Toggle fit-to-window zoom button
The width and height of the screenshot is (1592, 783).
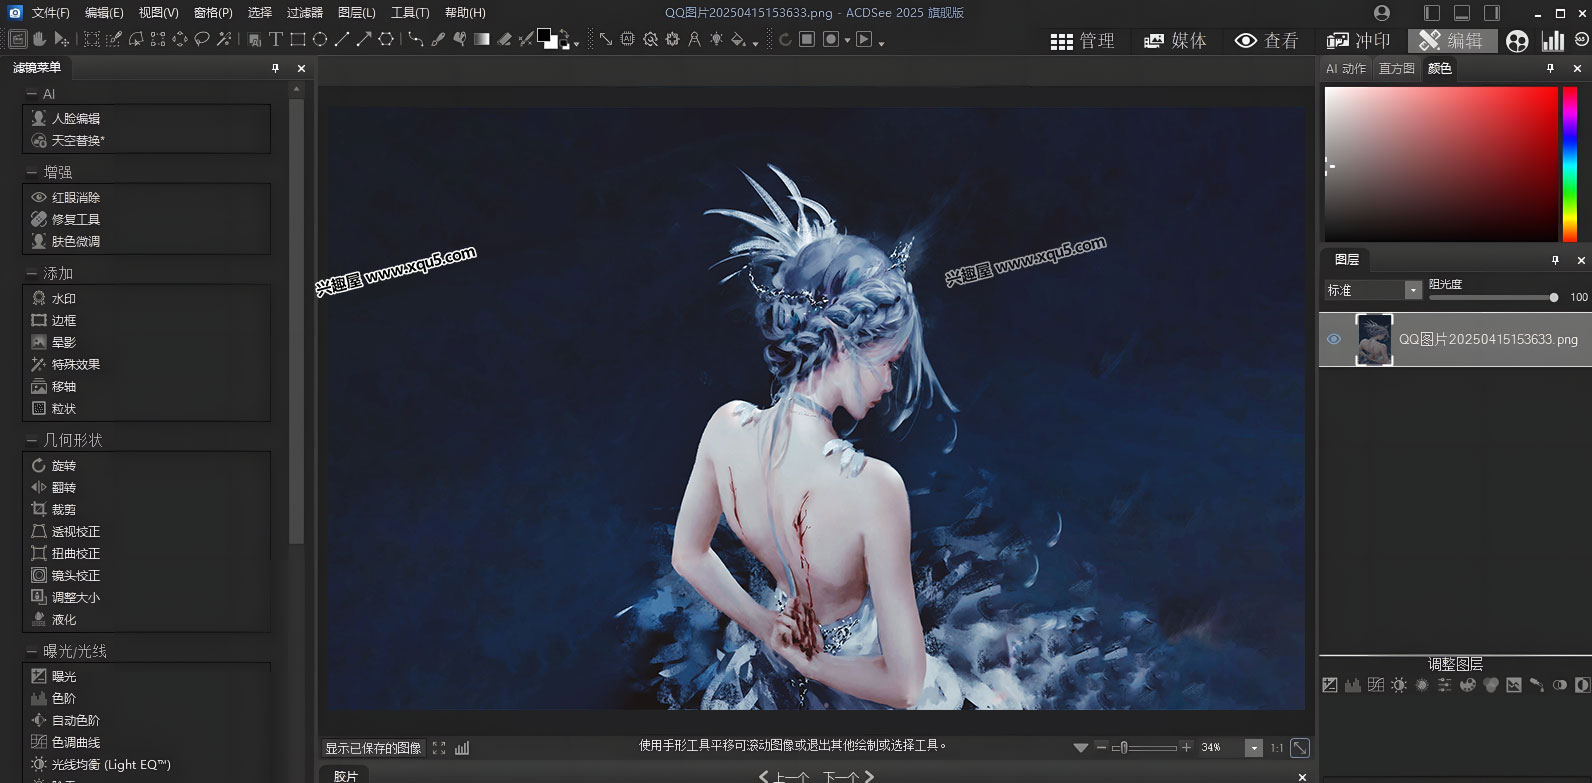tap(1300, 748)
